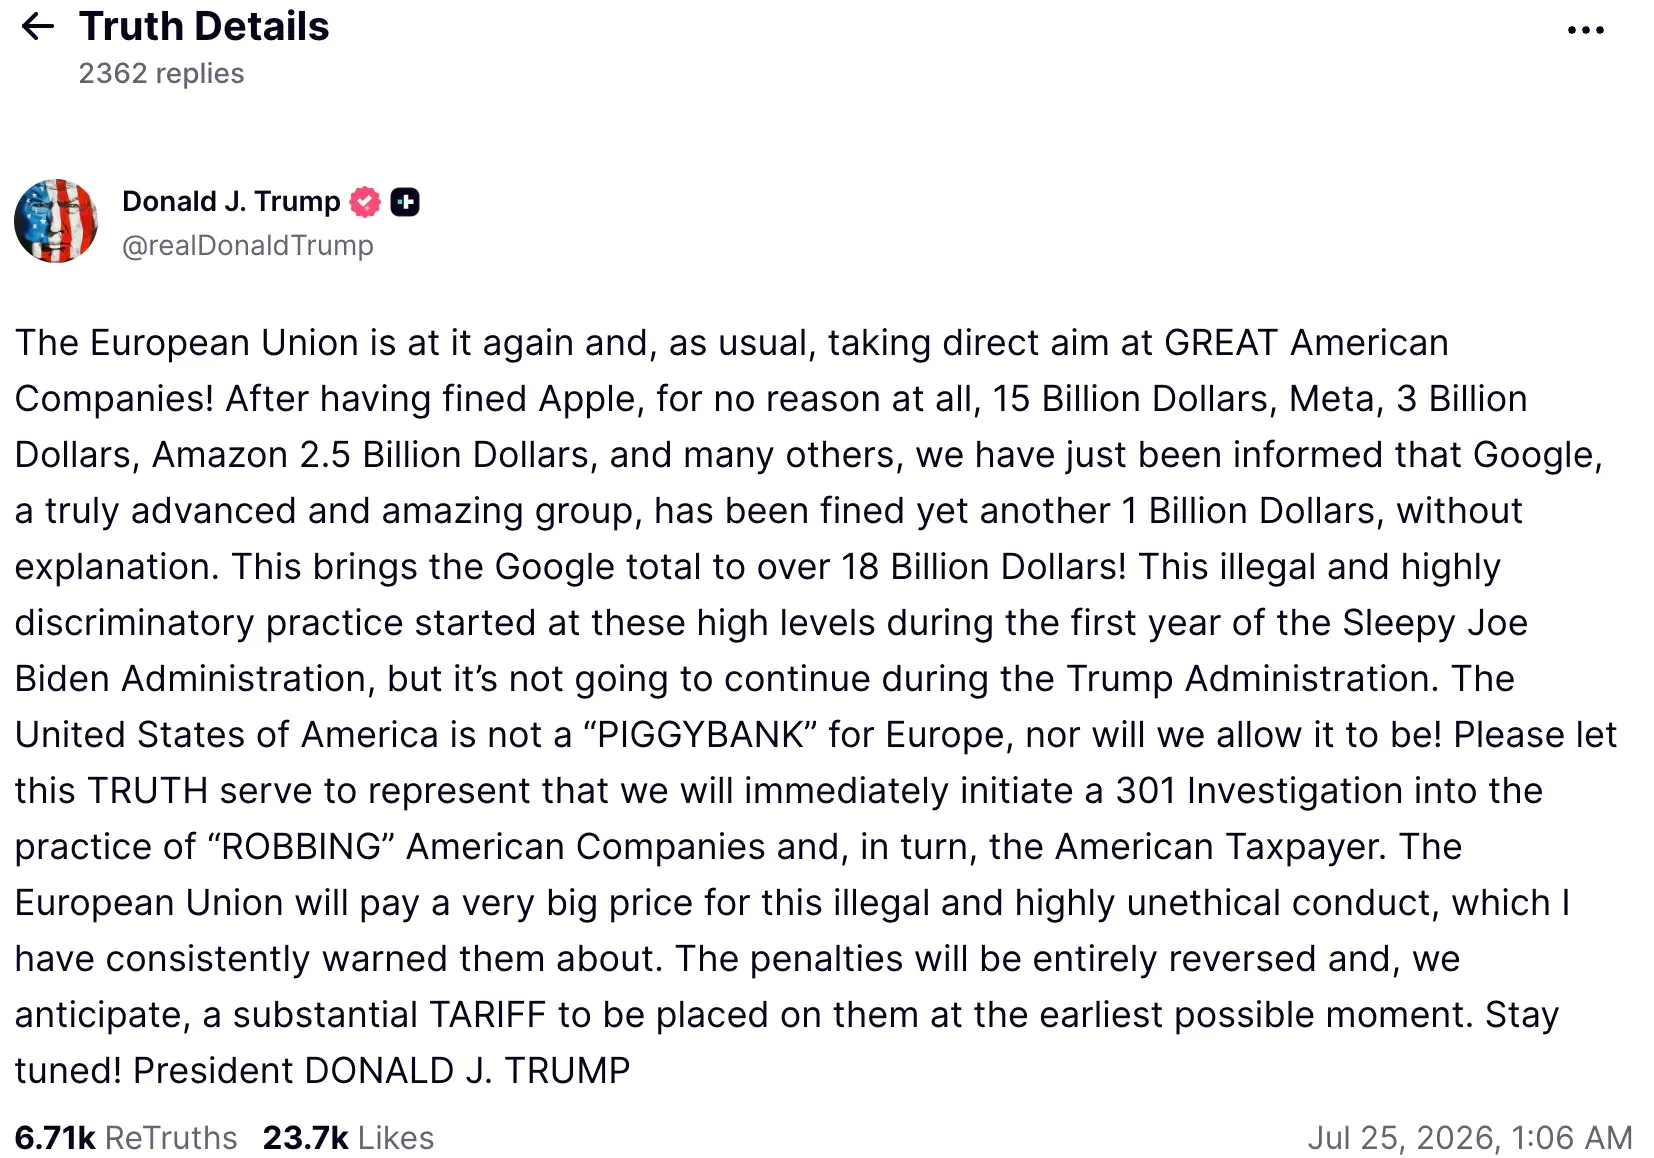The width and height of the screenshot is (1654, 1158).
Task: View the 6.71k ReTruths list
Action: (126, 1138)
